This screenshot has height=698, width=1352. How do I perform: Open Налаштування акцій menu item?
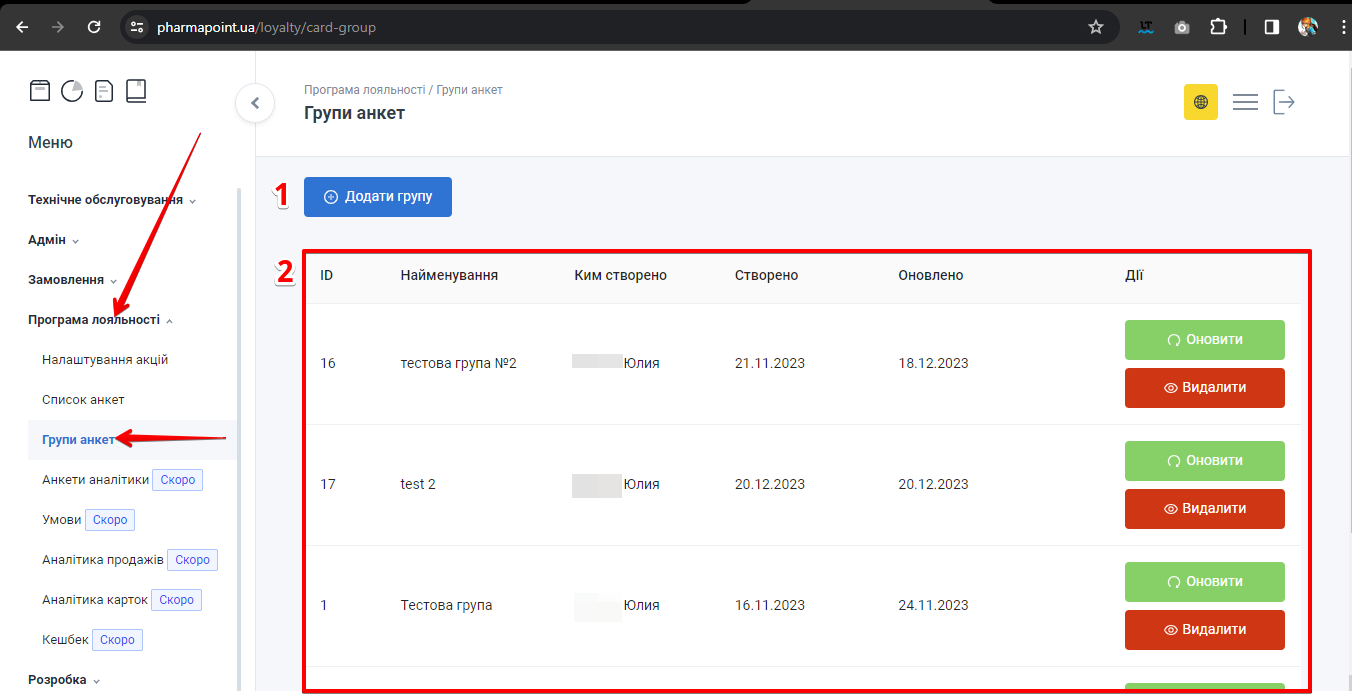(105, 360)
